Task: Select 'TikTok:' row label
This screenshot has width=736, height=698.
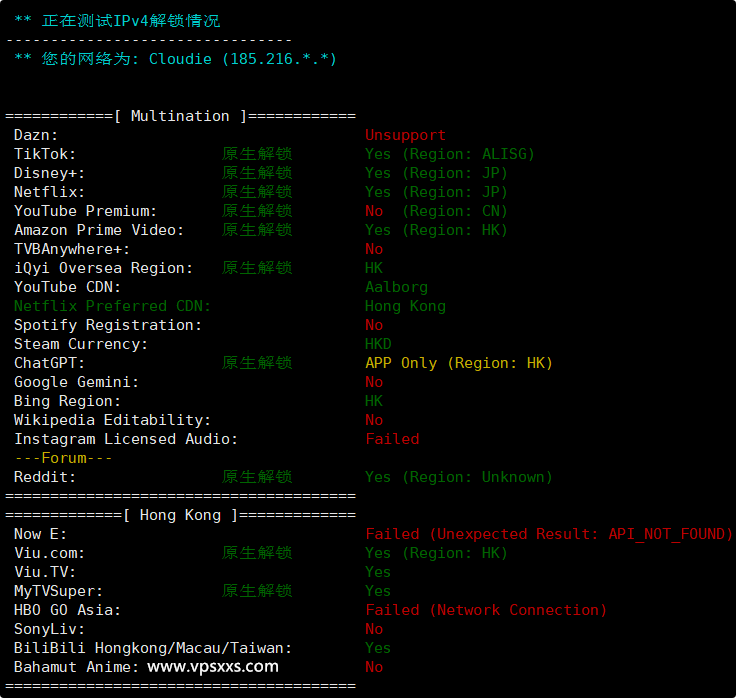Action: (45, 154)
